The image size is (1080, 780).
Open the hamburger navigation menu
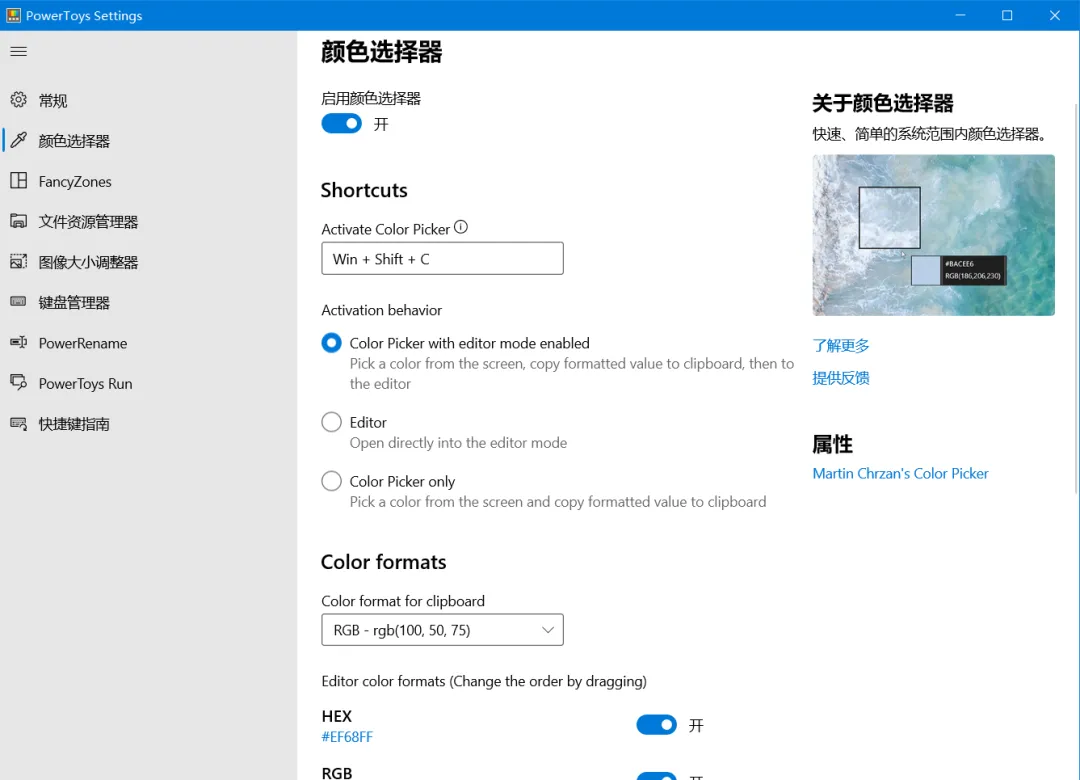(x=19, y=52)
